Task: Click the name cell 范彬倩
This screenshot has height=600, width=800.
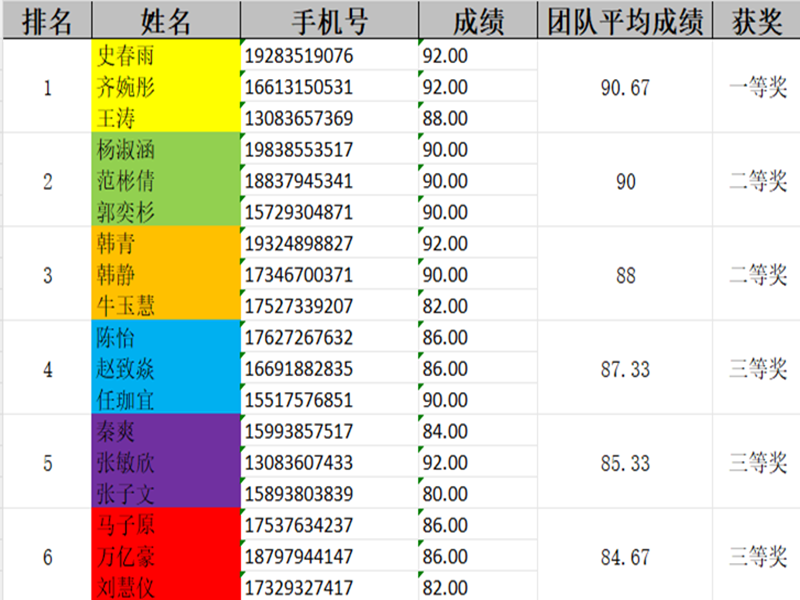Action: (166, 180)
